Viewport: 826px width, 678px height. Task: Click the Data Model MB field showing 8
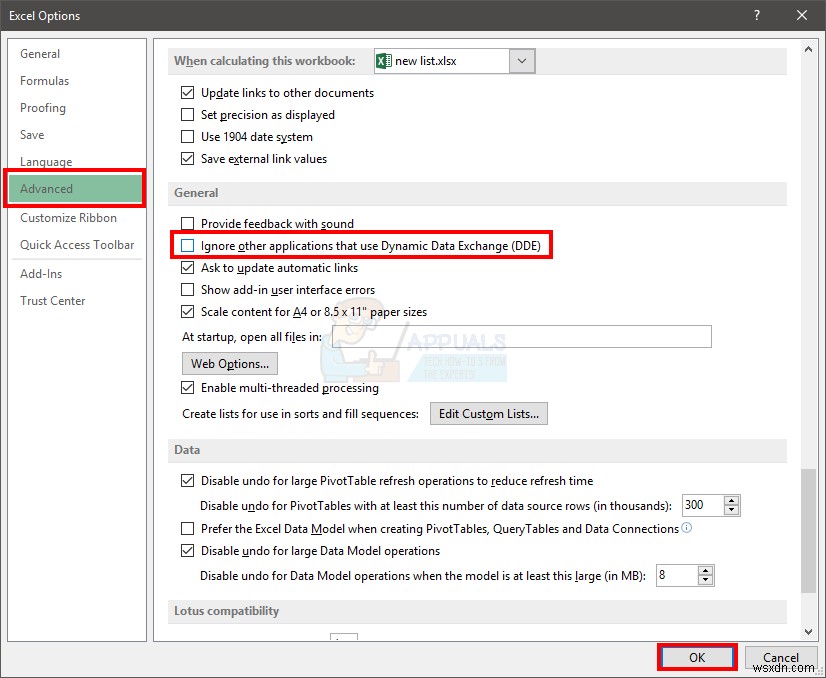(677, 575)
